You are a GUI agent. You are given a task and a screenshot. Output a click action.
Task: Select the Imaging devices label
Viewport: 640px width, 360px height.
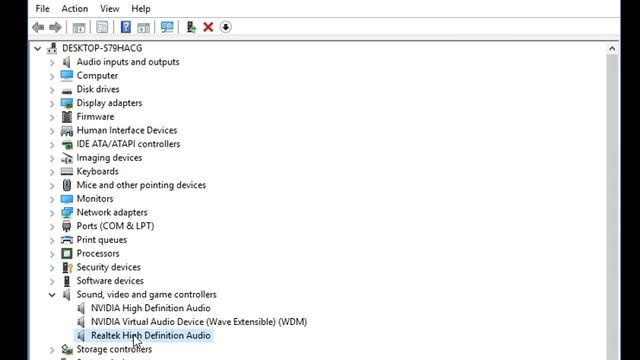tap(109, 158)
